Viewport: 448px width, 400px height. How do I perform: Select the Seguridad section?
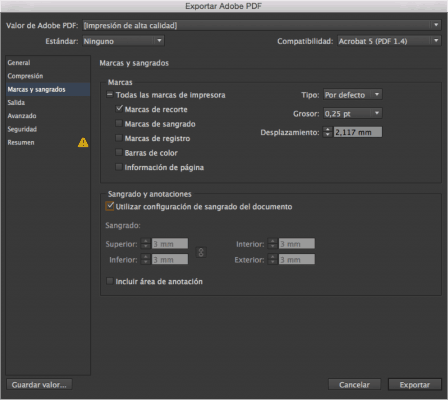48,129
